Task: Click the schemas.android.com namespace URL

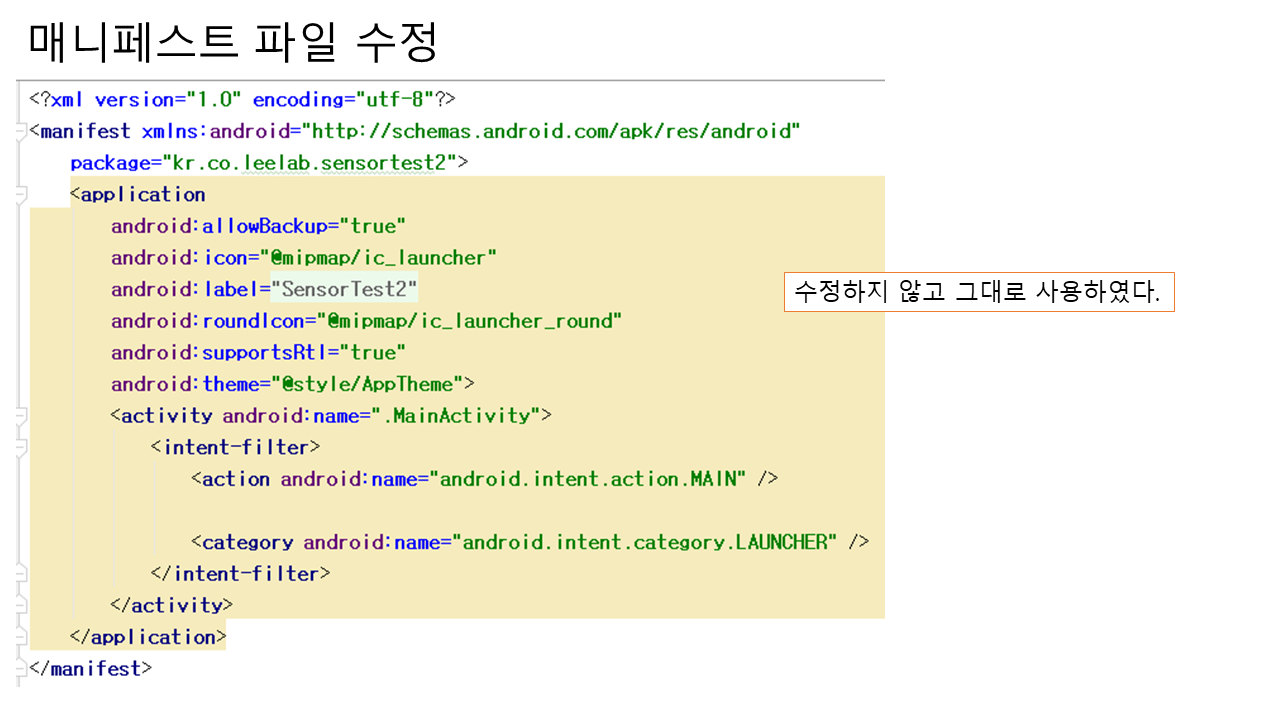Action: (x=556, y=131)
